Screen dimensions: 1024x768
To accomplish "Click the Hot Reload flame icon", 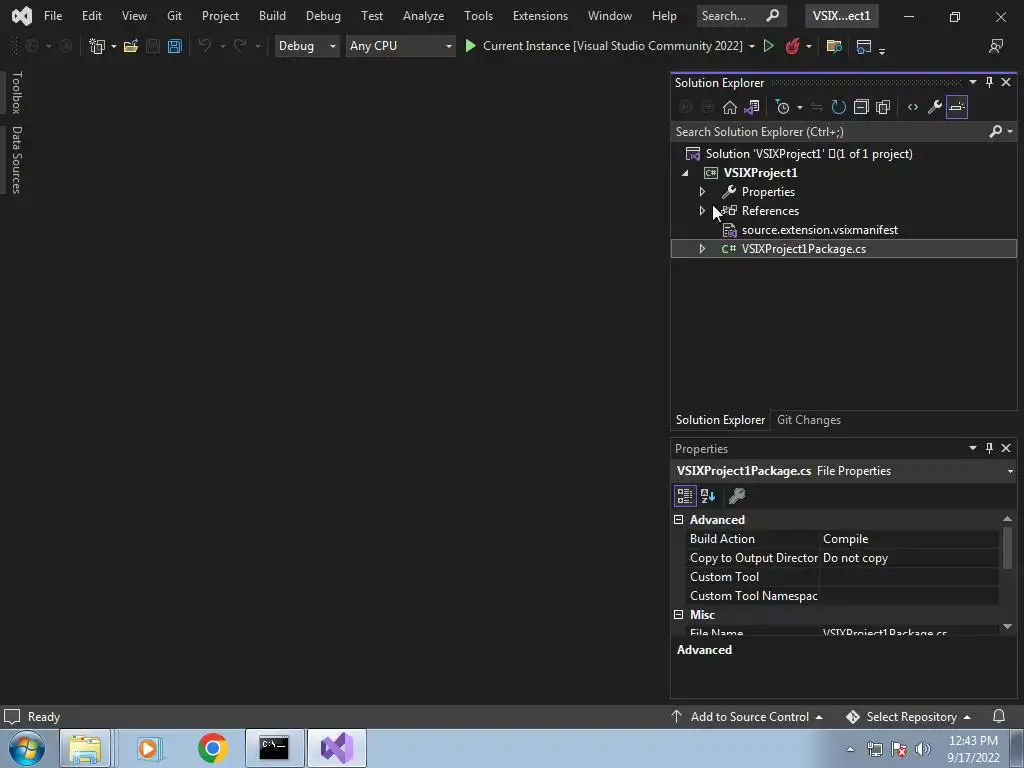I will [x=792, y=46].
